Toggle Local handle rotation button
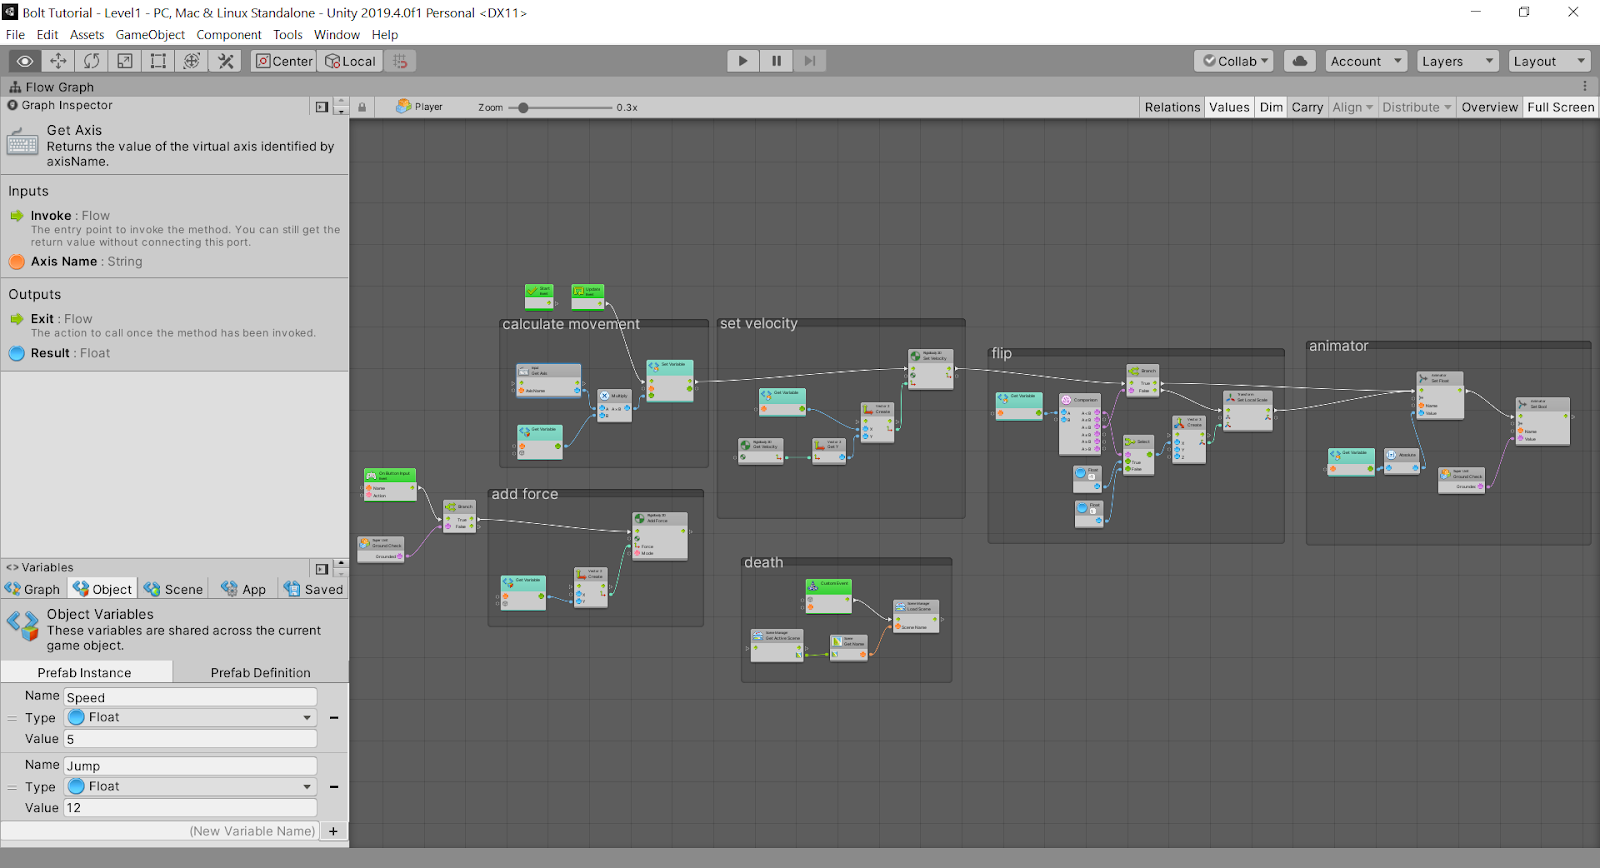1600x868 pixels. tap(350, 61)
